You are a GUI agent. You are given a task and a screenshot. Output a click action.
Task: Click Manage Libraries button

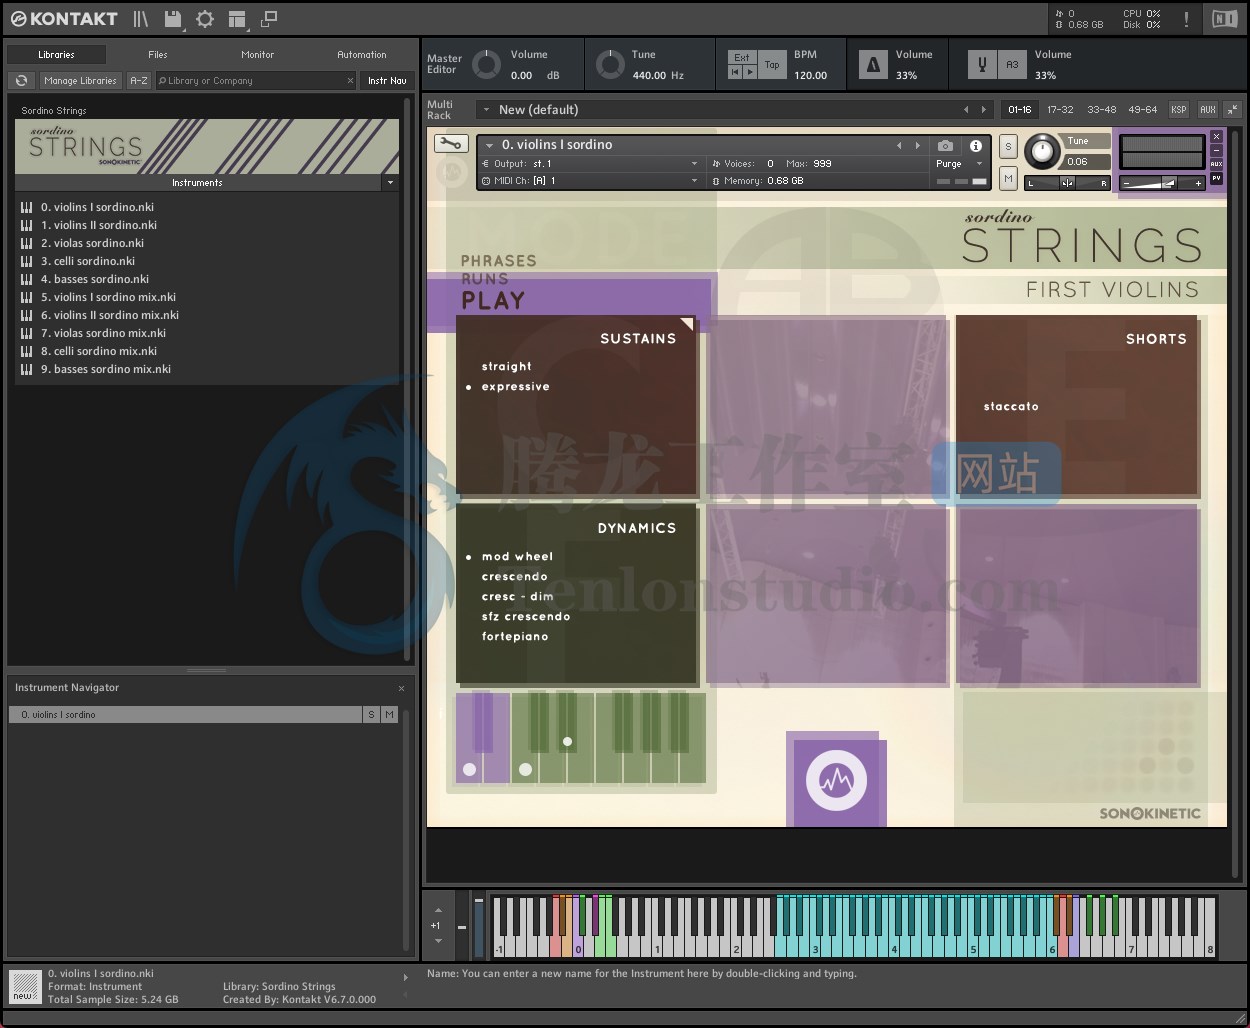[x=80, y=81]
